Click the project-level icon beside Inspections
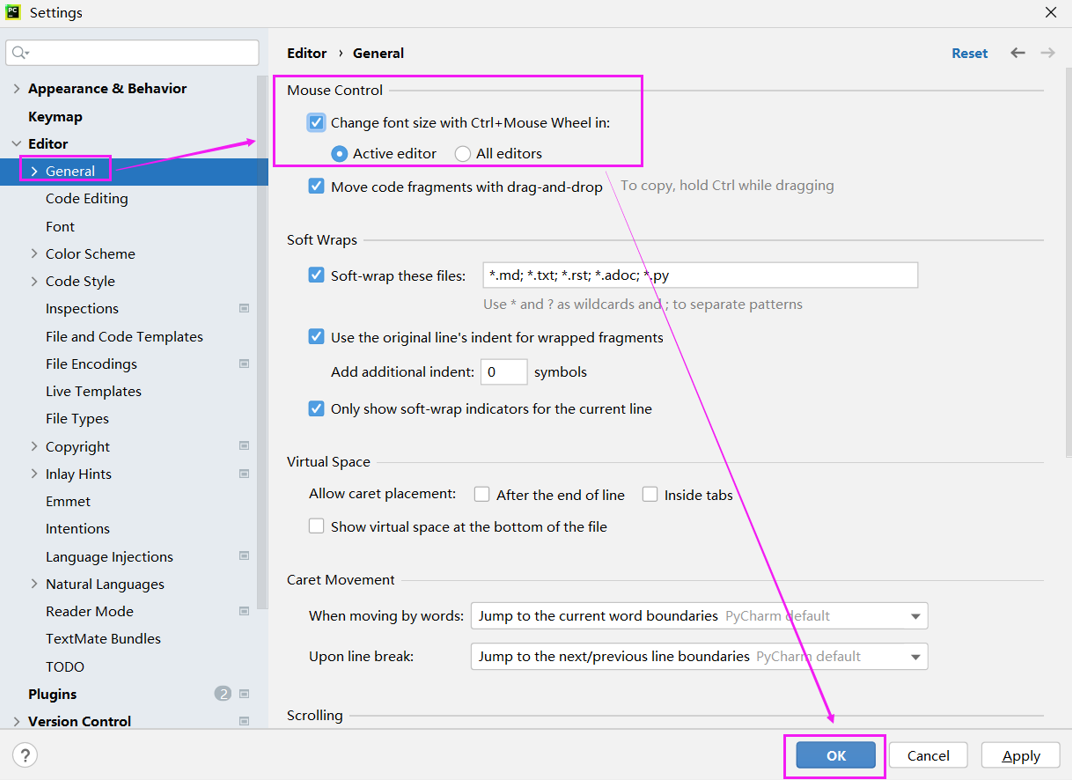 pos(244,309)
